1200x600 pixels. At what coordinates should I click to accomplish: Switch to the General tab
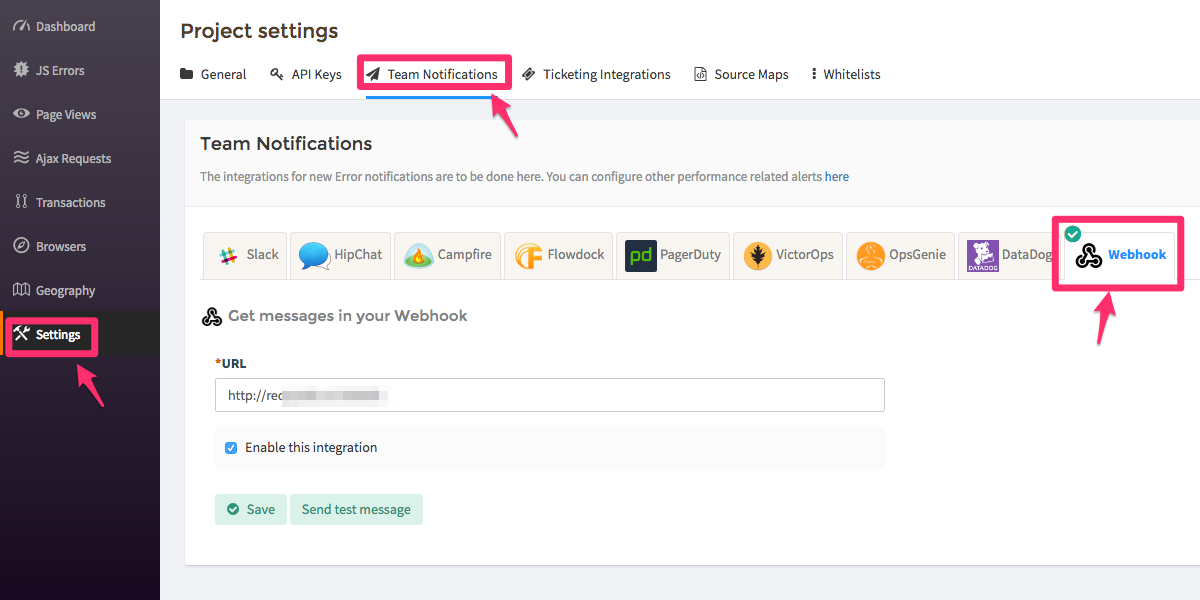coord(213,74)
